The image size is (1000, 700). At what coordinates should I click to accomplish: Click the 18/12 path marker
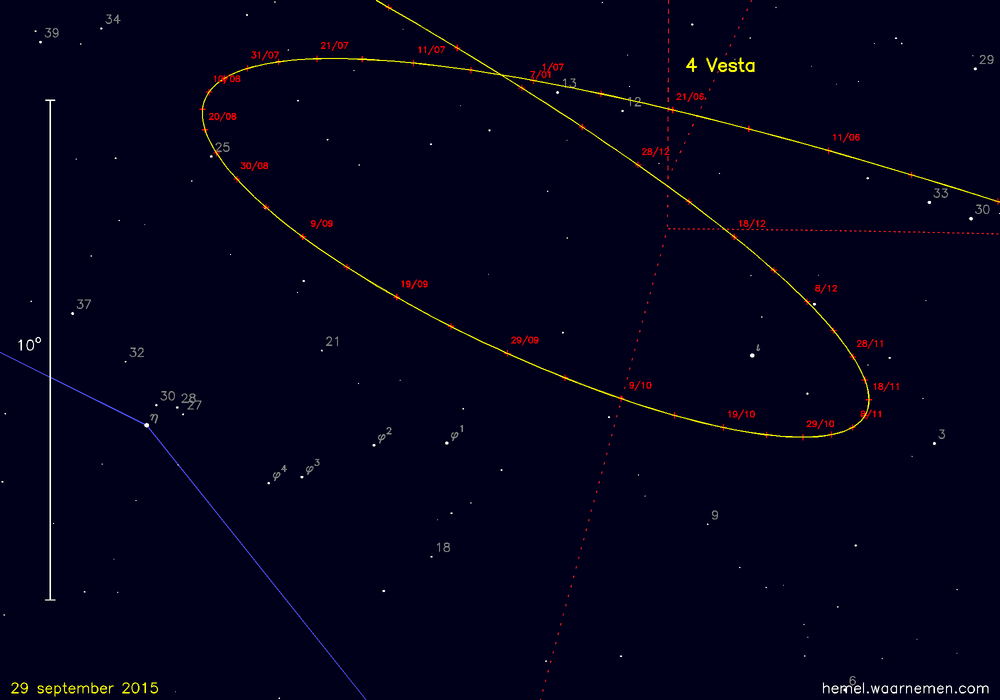click(x=751, y=224)
